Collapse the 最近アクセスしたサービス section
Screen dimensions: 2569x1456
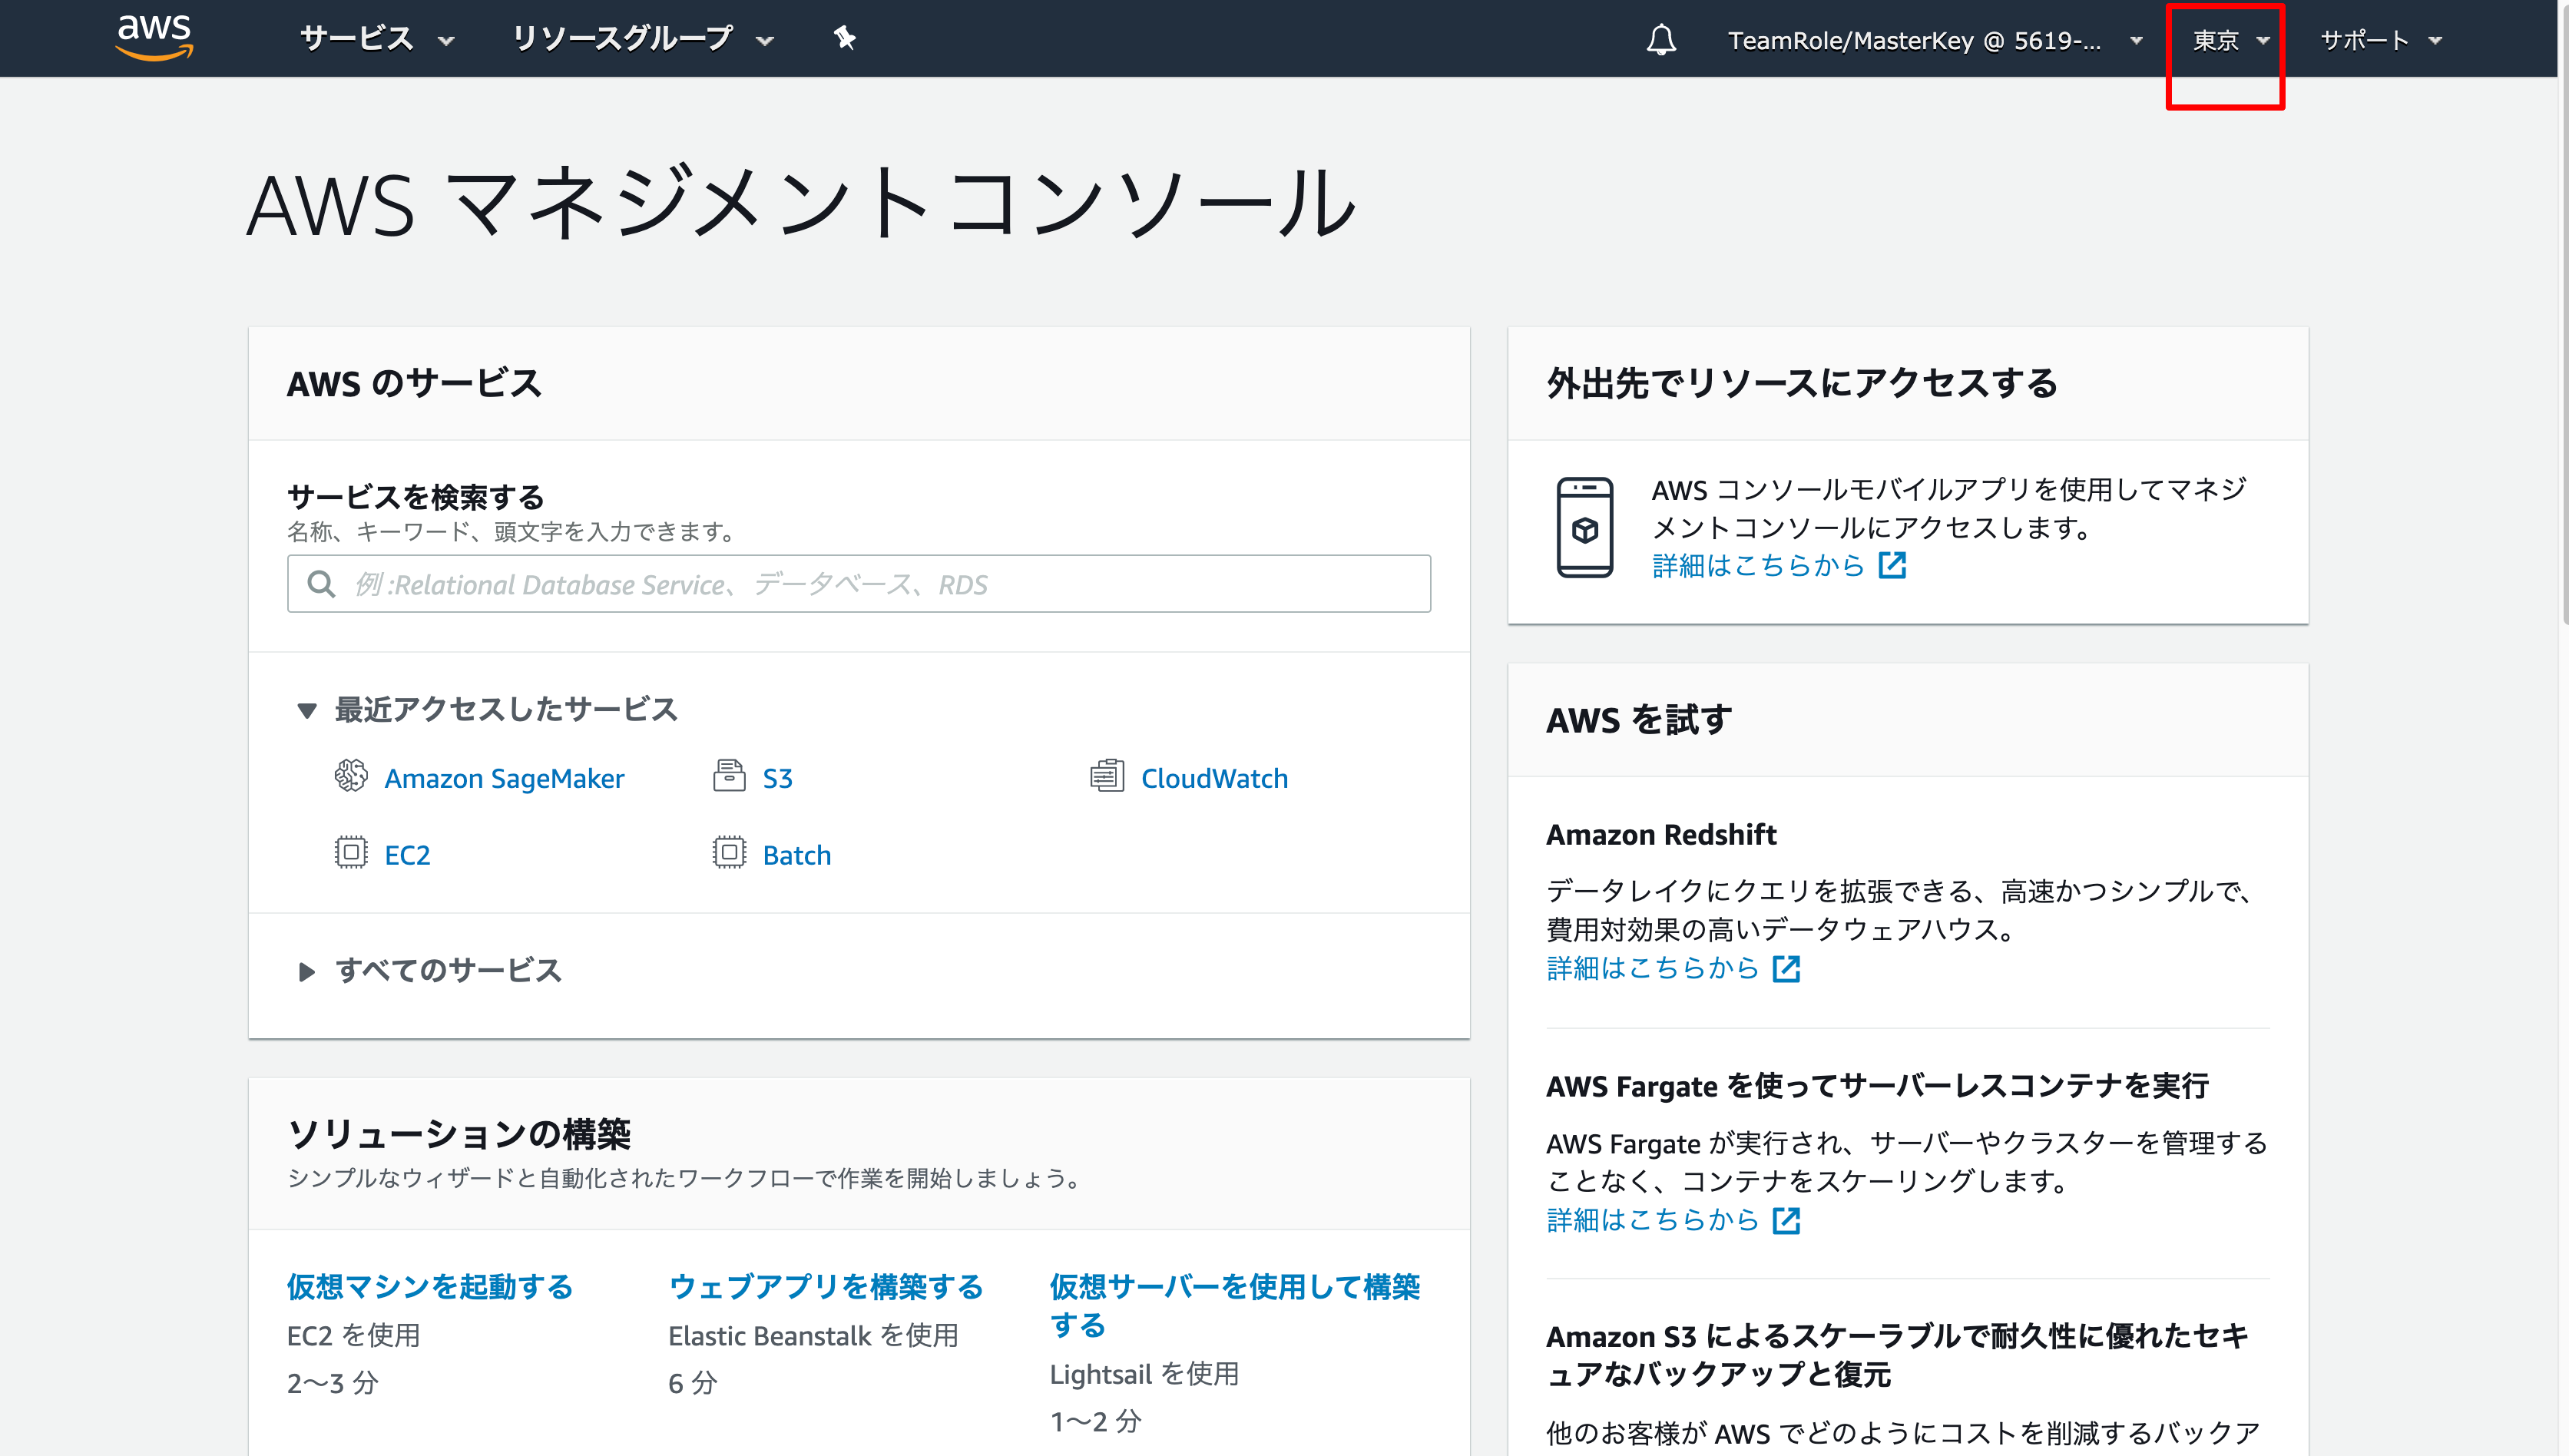pos(487,710)
